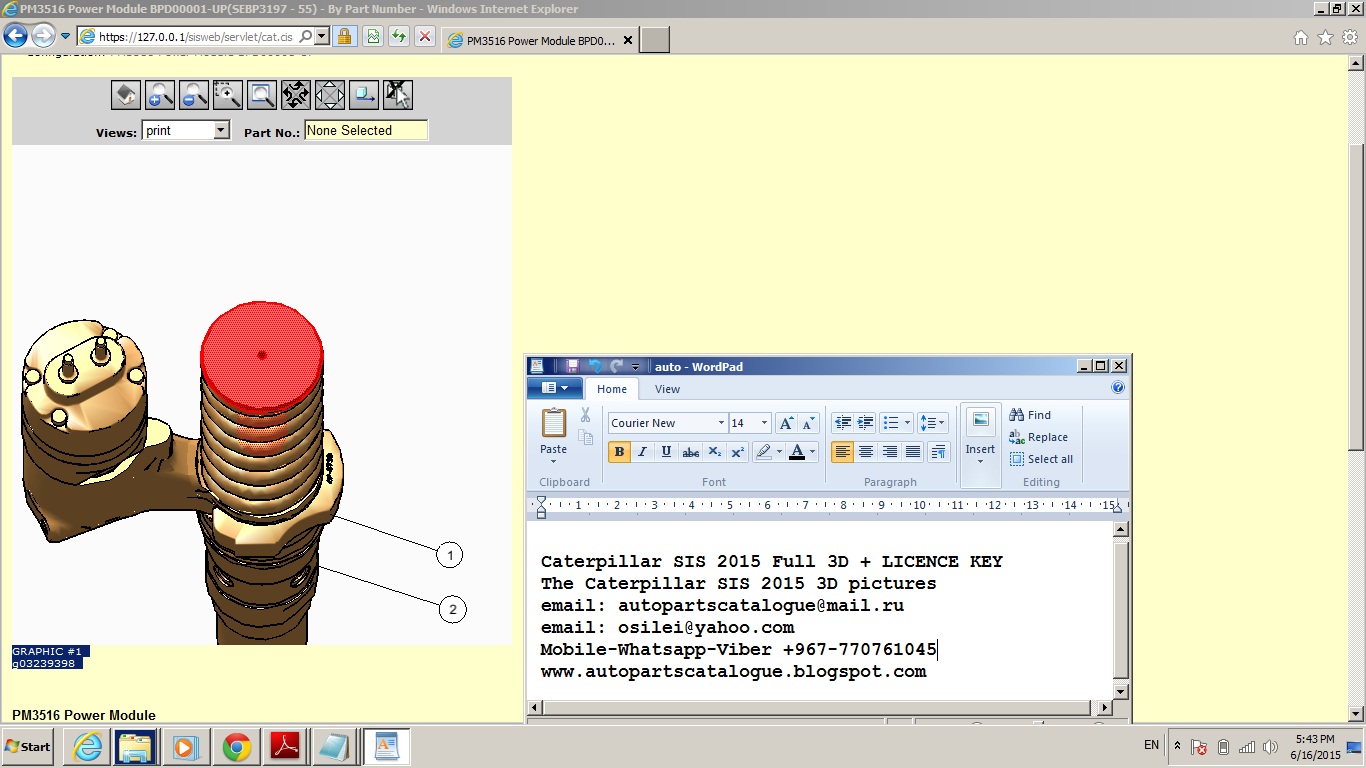1366x768 pixels.
Task: Center the paragraph text
Action: tap(866, 452)
